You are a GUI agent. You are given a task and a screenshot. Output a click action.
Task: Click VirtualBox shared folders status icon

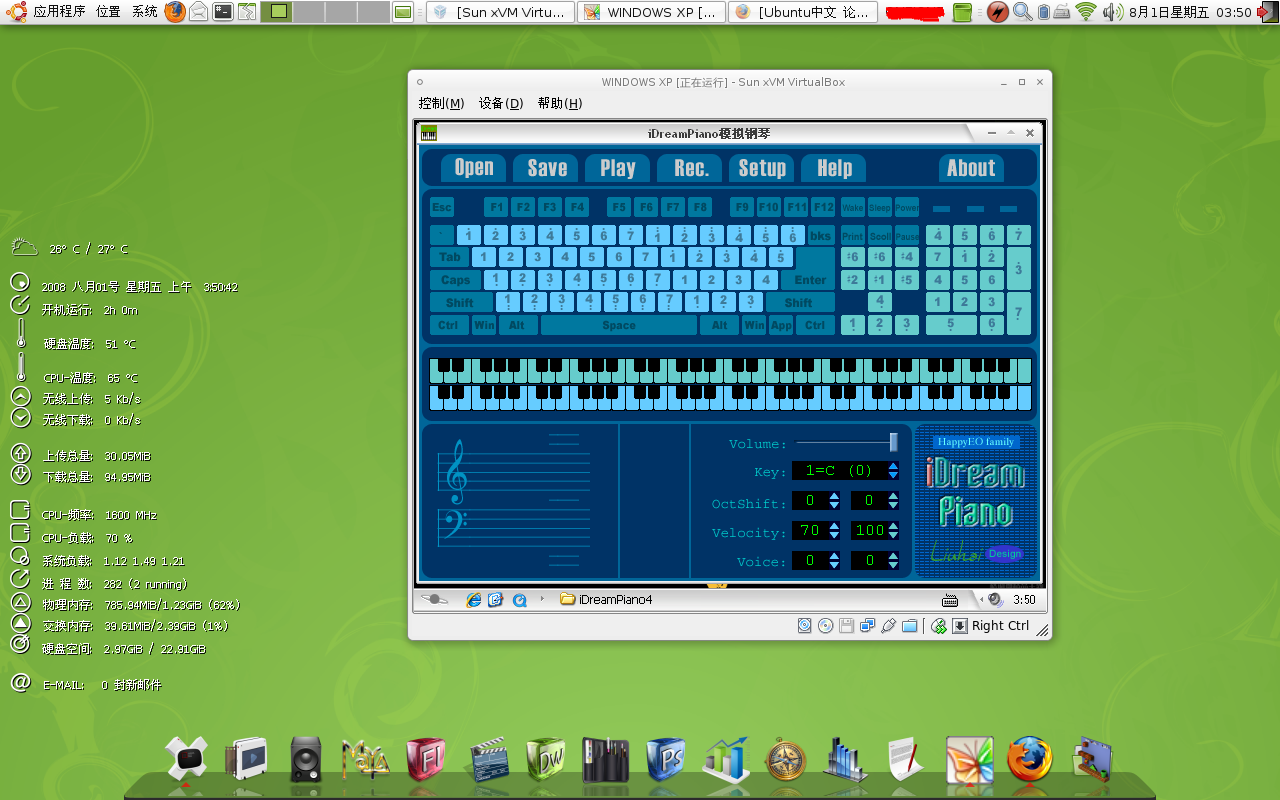tap(909, 626)
